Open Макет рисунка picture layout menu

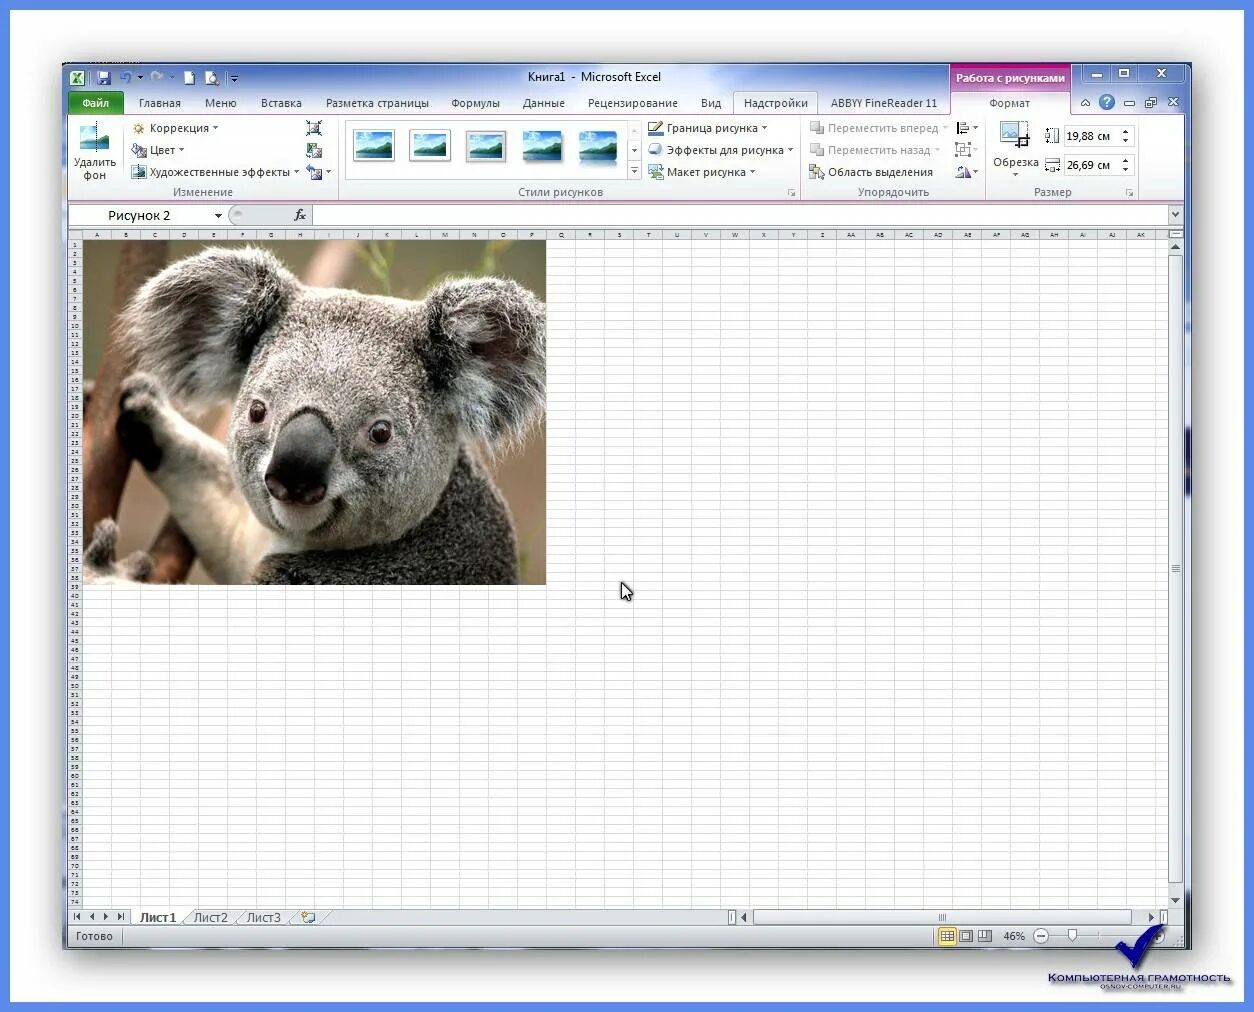click(x=702, y=172)
